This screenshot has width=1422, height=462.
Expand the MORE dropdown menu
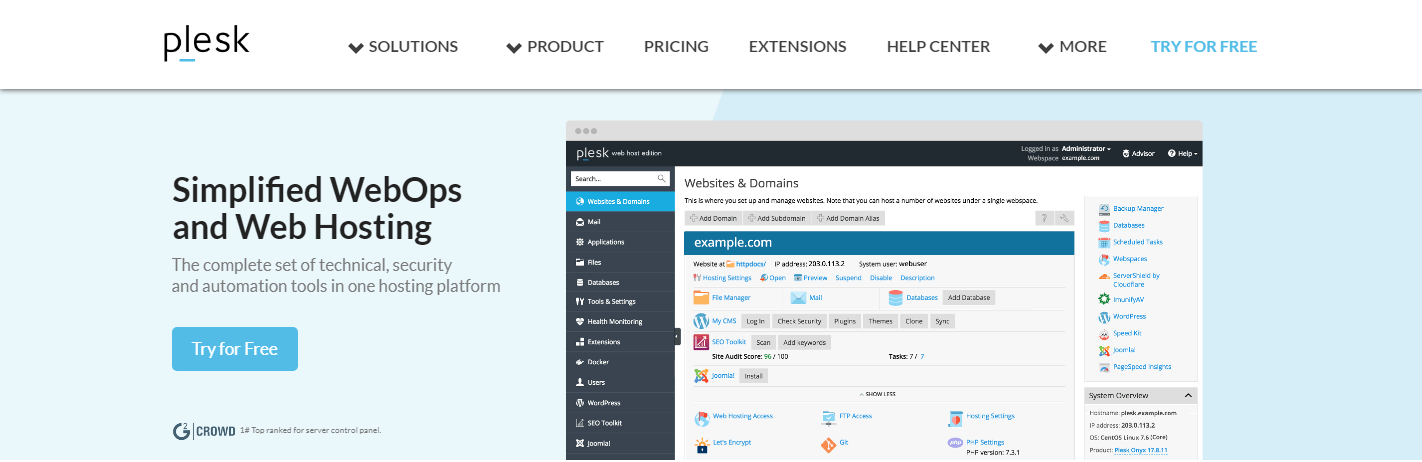1072,46
